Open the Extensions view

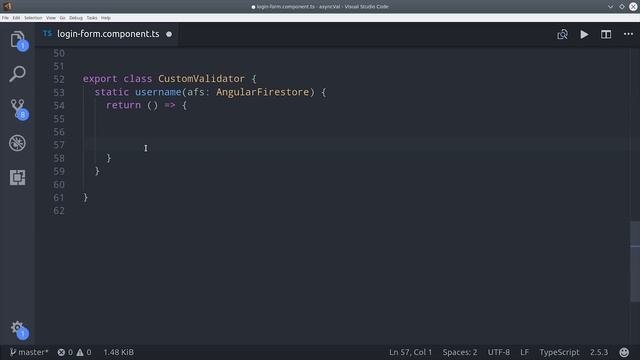coord(18,178)
